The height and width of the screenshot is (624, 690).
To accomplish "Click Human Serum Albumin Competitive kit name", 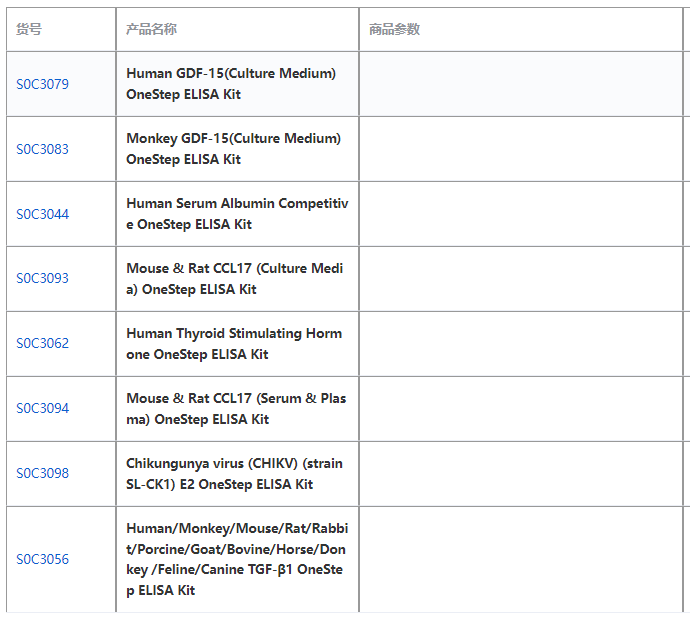I will (237, 214).
